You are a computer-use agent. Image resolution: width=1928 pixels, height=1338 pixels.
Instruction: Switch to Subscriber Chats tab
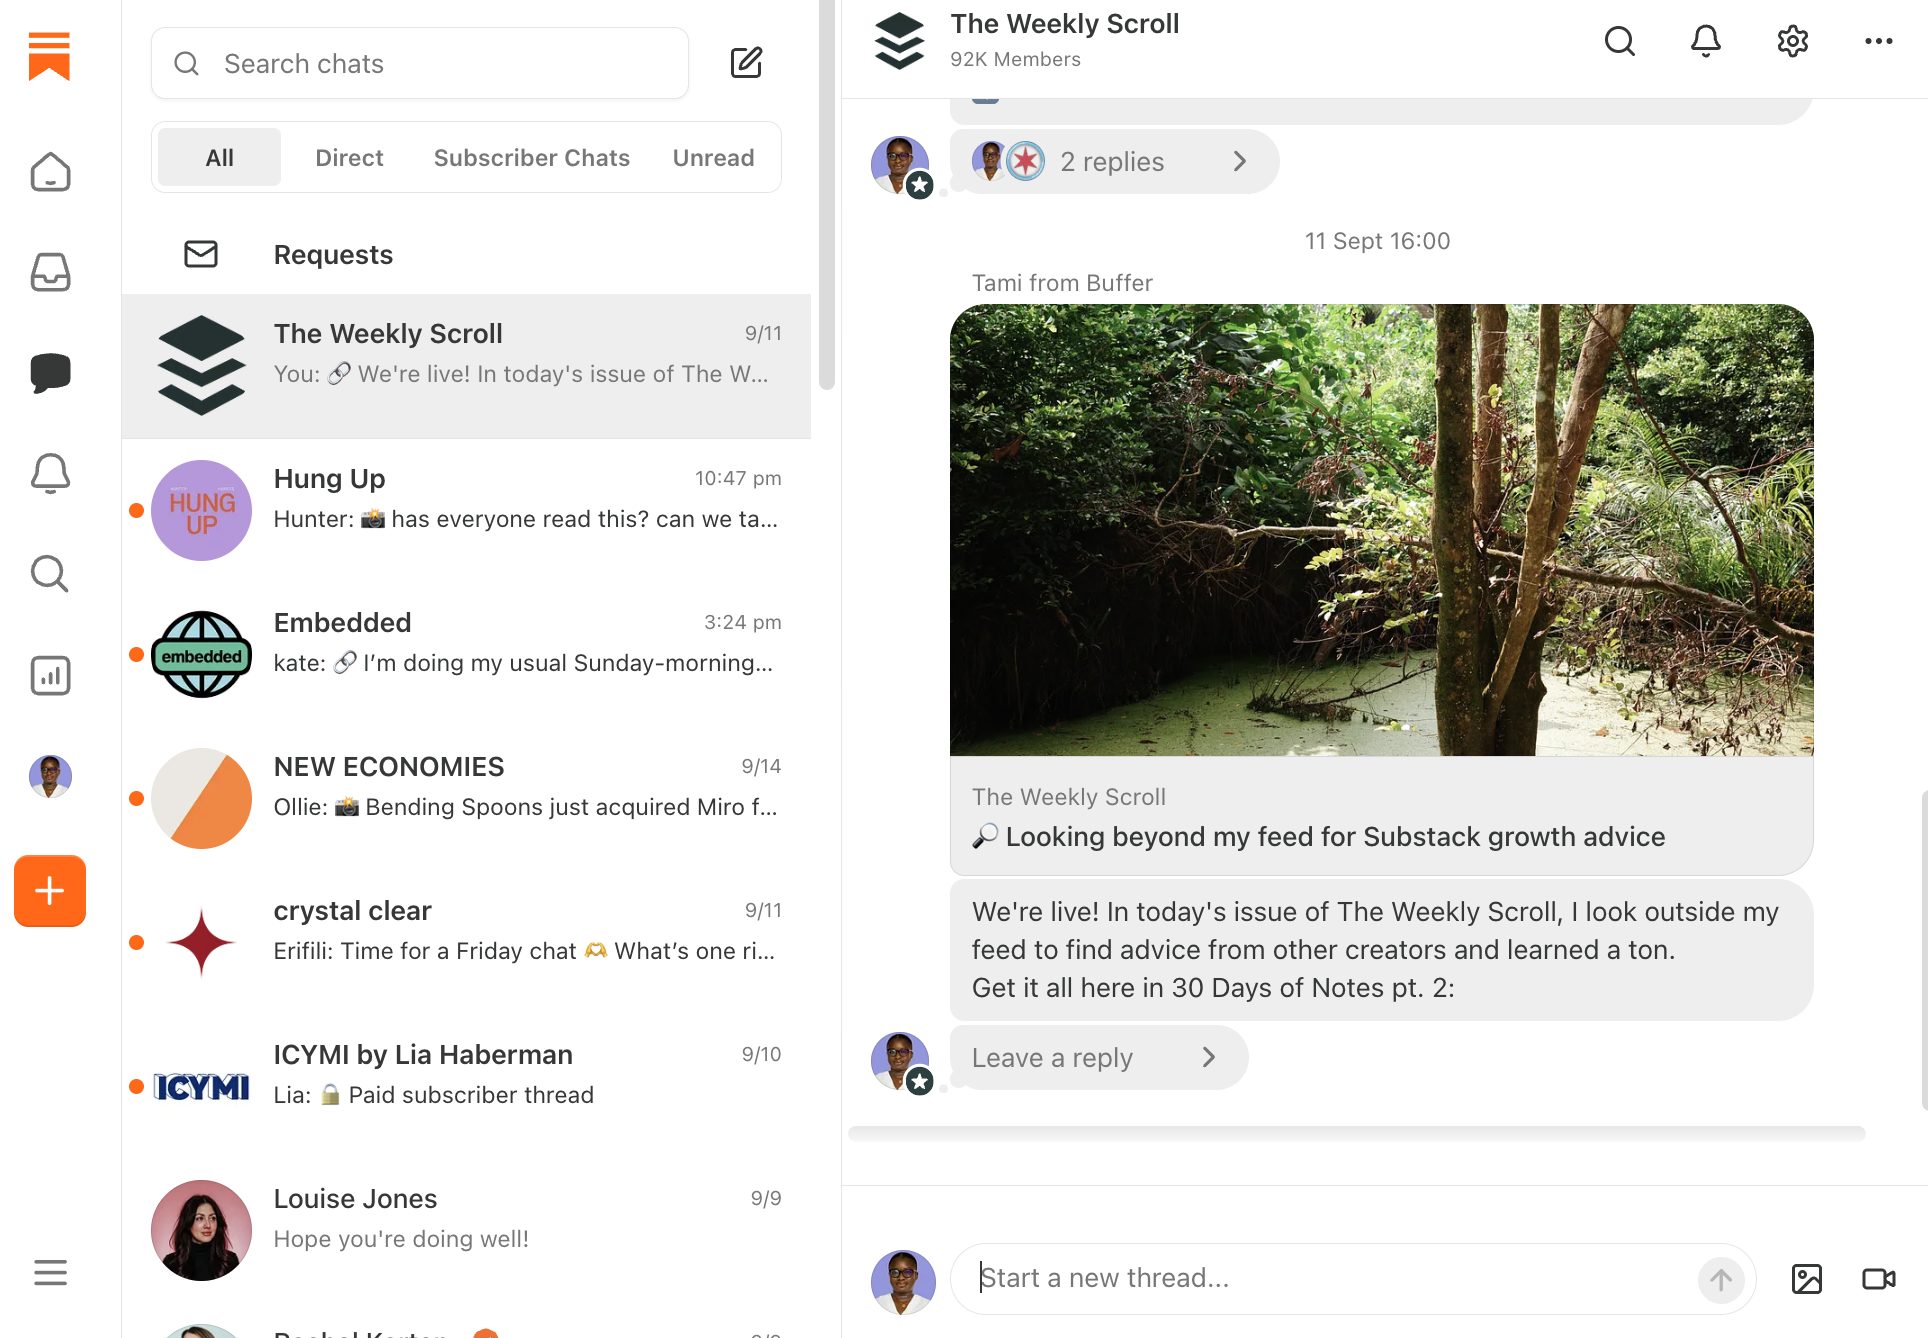click(x=532, y=157)
